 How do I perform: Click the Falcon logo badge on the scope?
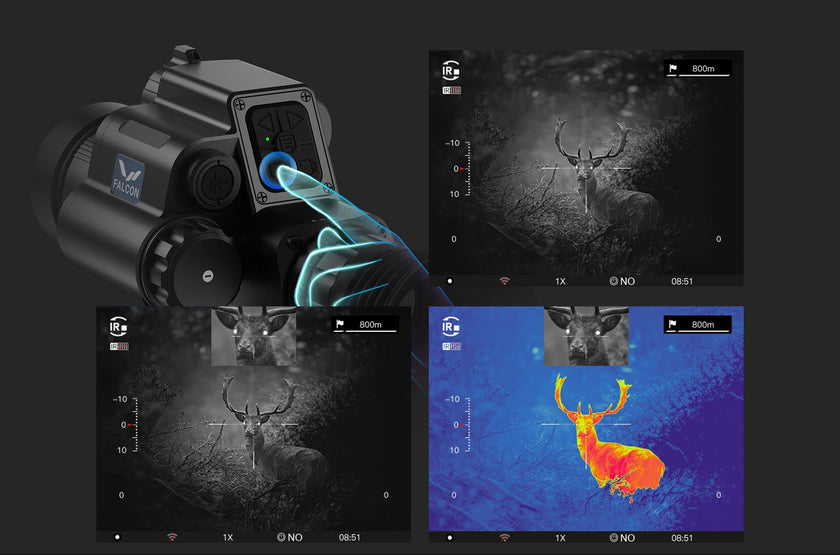[x=128, y=179]
